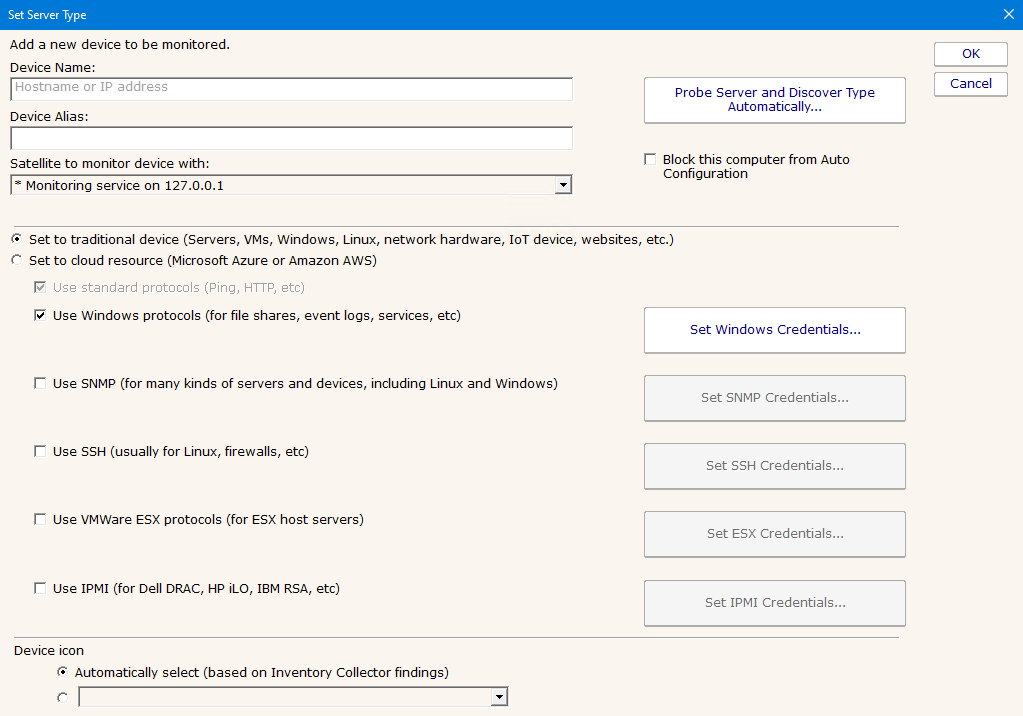Image resolution: width=1023 pixels, height=716 pixels.
Task: Uncheck Use Windows protocols checkbox
Action: pos(40,316)
